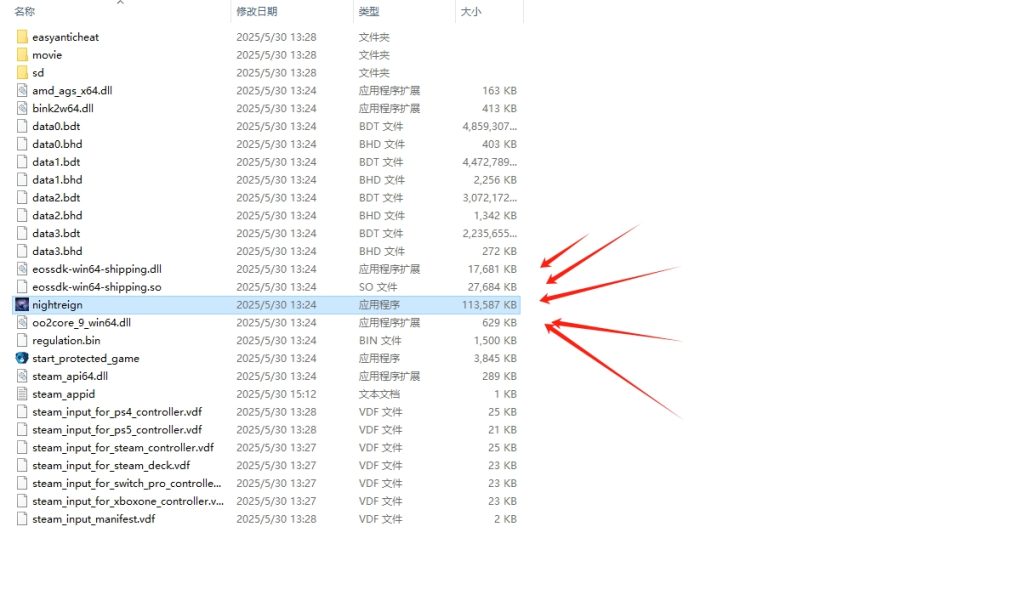The image size is (1024, 606).
Task: Select the file name movie
Action: point(47,55)
